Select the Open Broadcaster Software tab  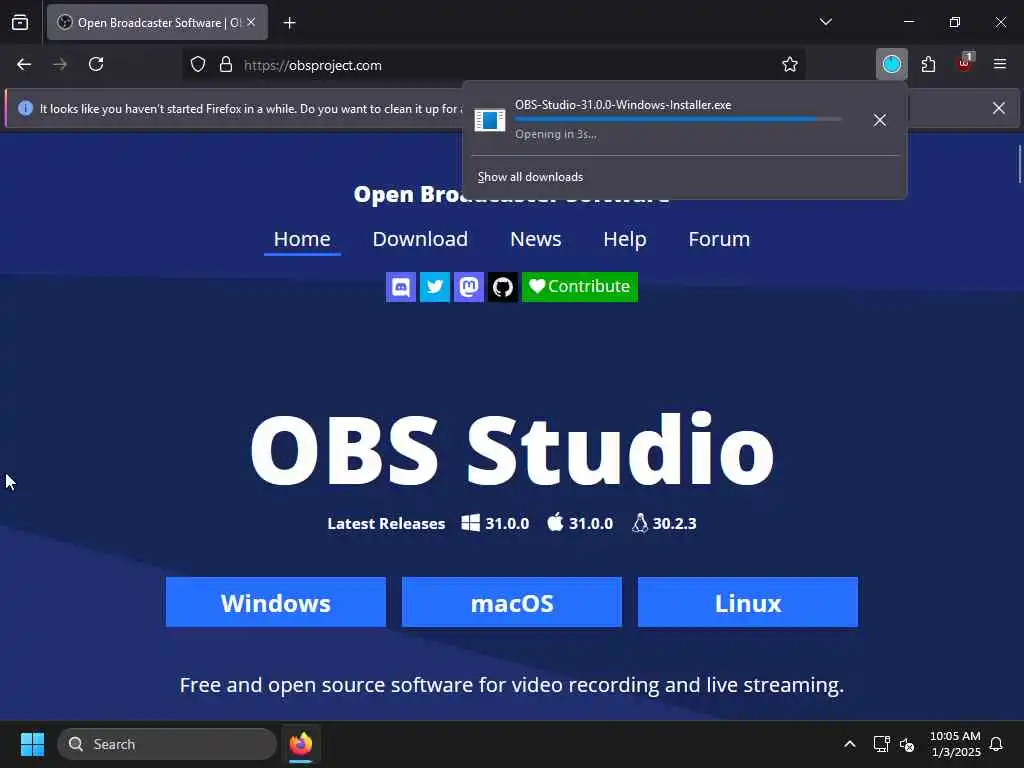click(157, 22)
